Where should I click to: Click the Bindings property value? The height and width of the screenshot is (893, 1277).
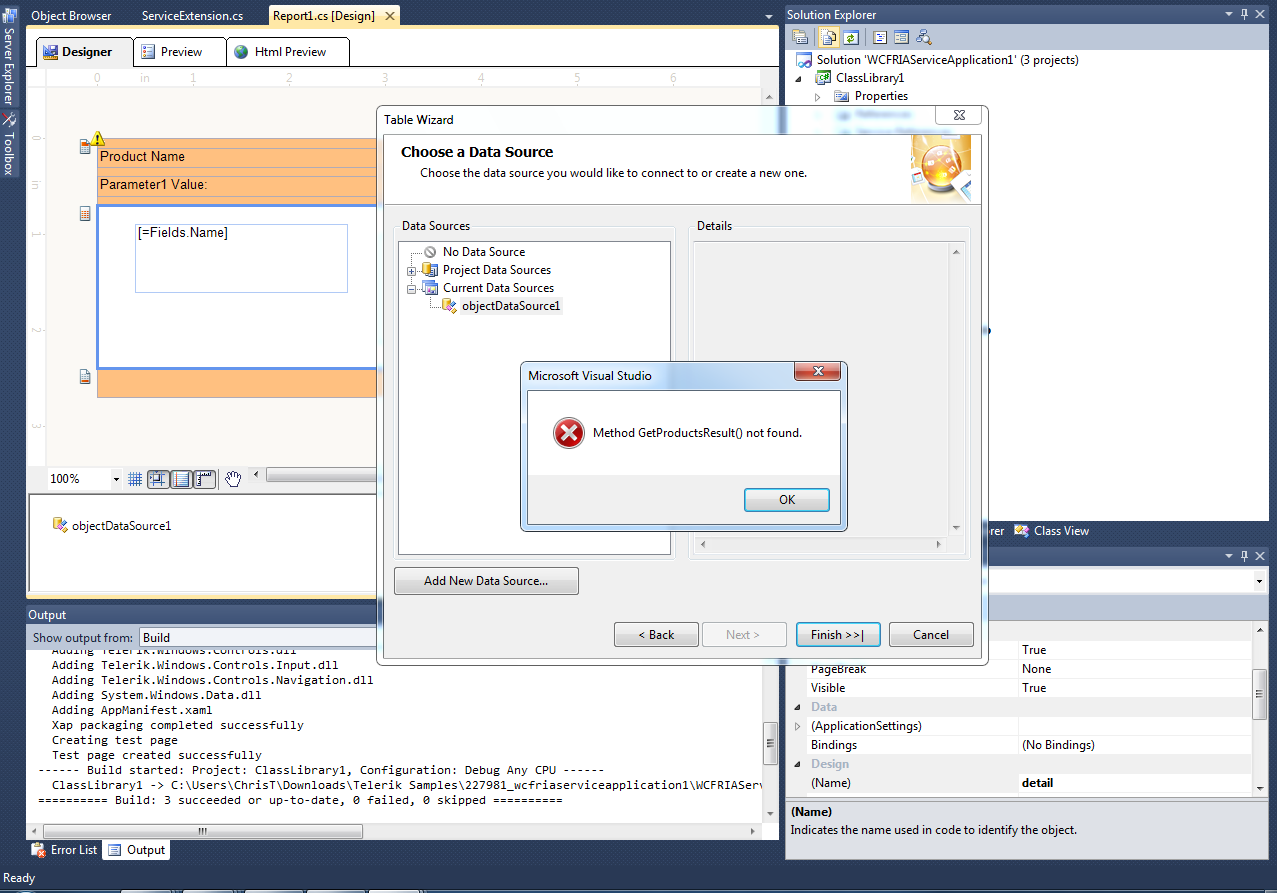point(1135,745)
